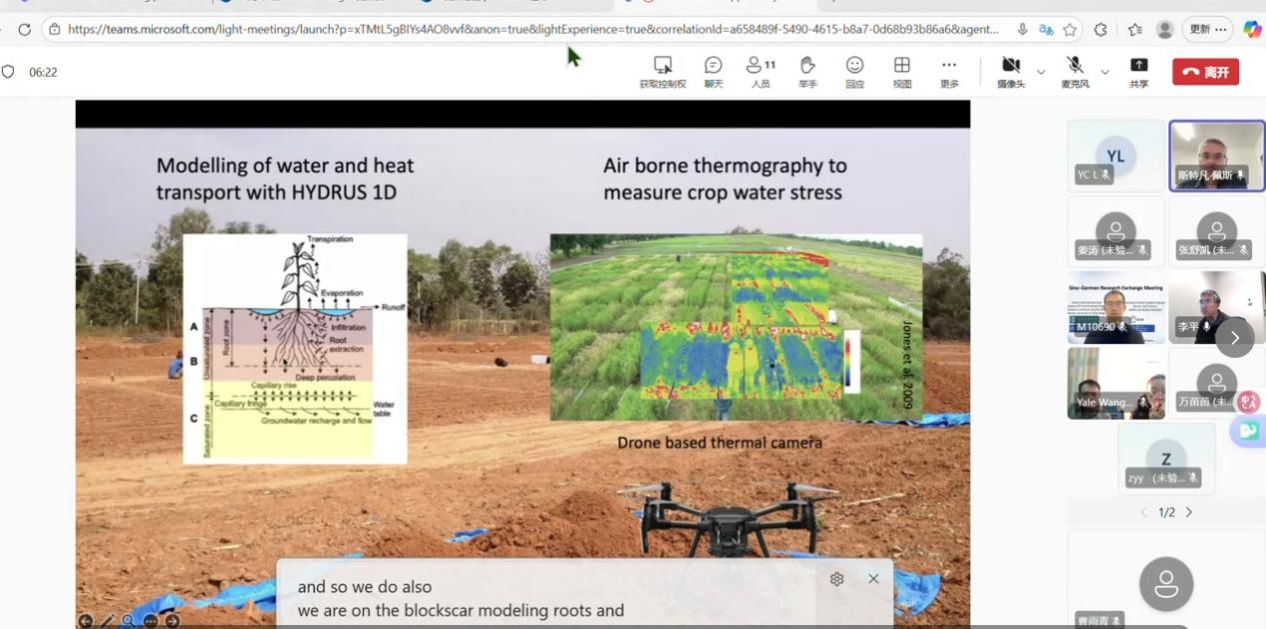Toggle favorite star in the address bar
This screenshot has width=1266, height=629.
pyautogui.click(x=1070, y=30)
